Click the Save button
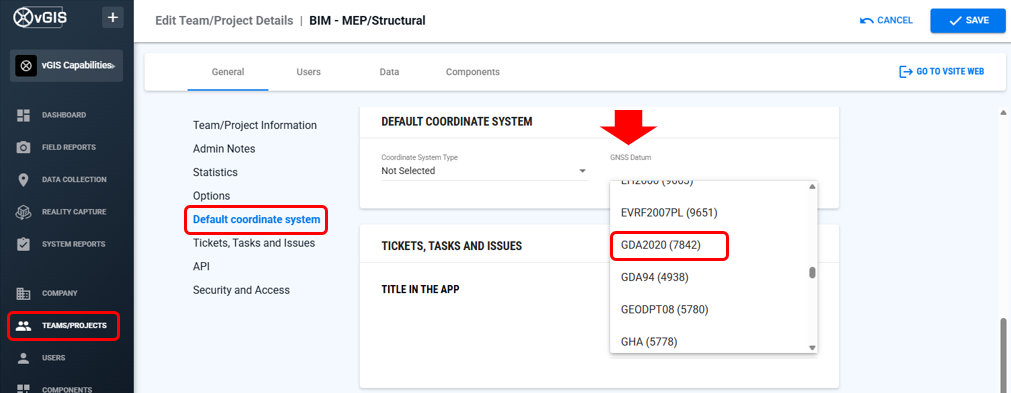Image resolution: width=1011 pixels, height=393 pixels. click(x=968, y=21)
